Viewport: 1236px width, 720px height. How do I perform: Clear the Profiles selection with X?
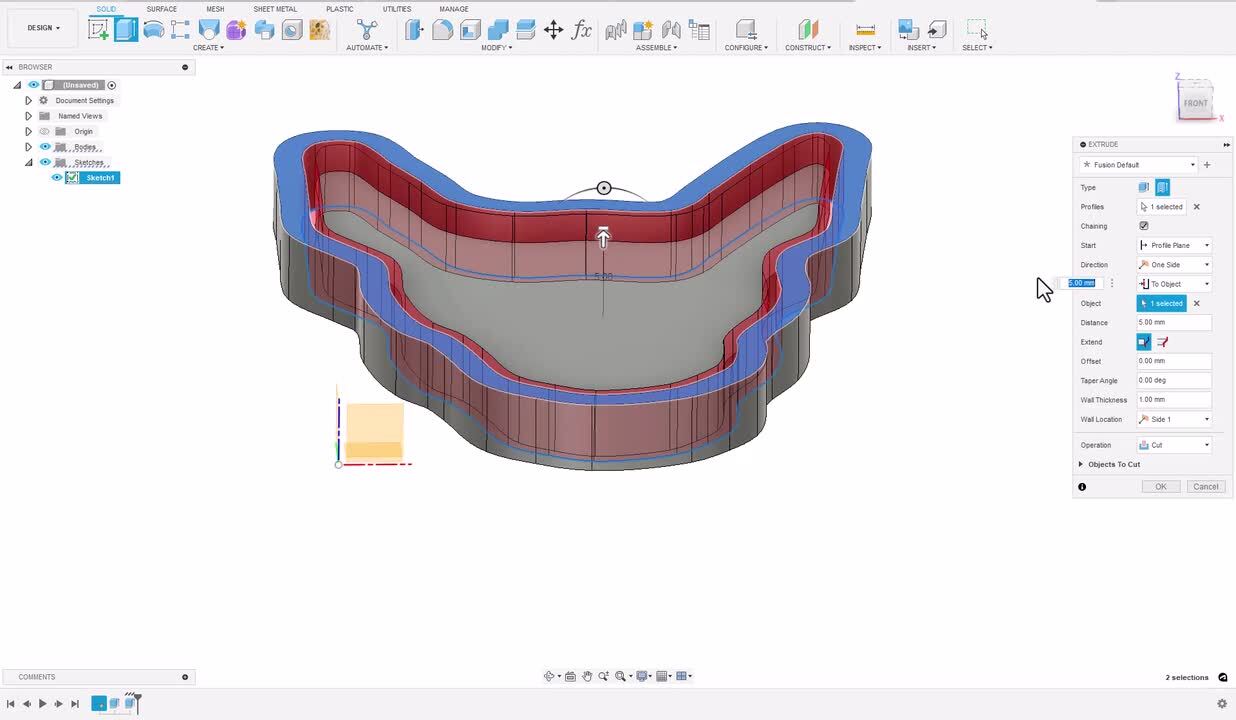pos(1196,207)
